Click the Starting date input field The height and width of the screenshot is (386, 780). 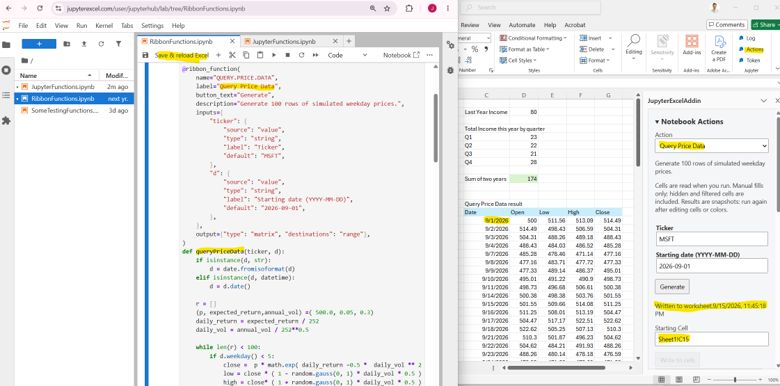click(x=711, y=266)
